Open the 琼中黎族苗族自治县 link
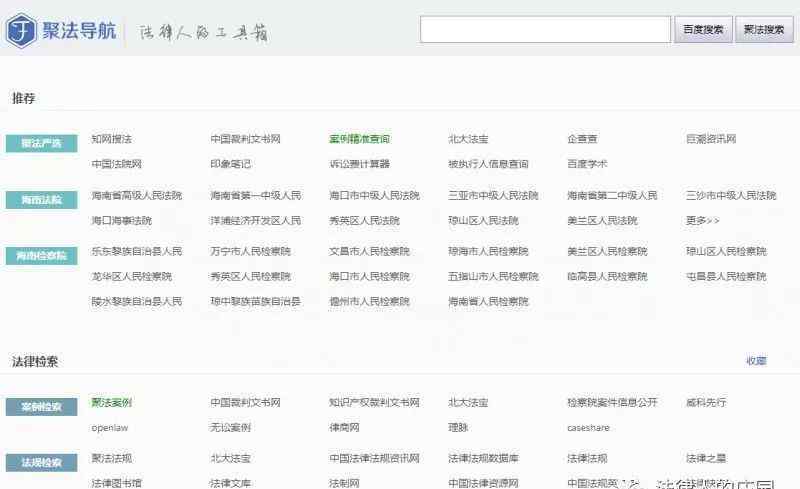Screen dimensions: 800x489 click(256, 301)
